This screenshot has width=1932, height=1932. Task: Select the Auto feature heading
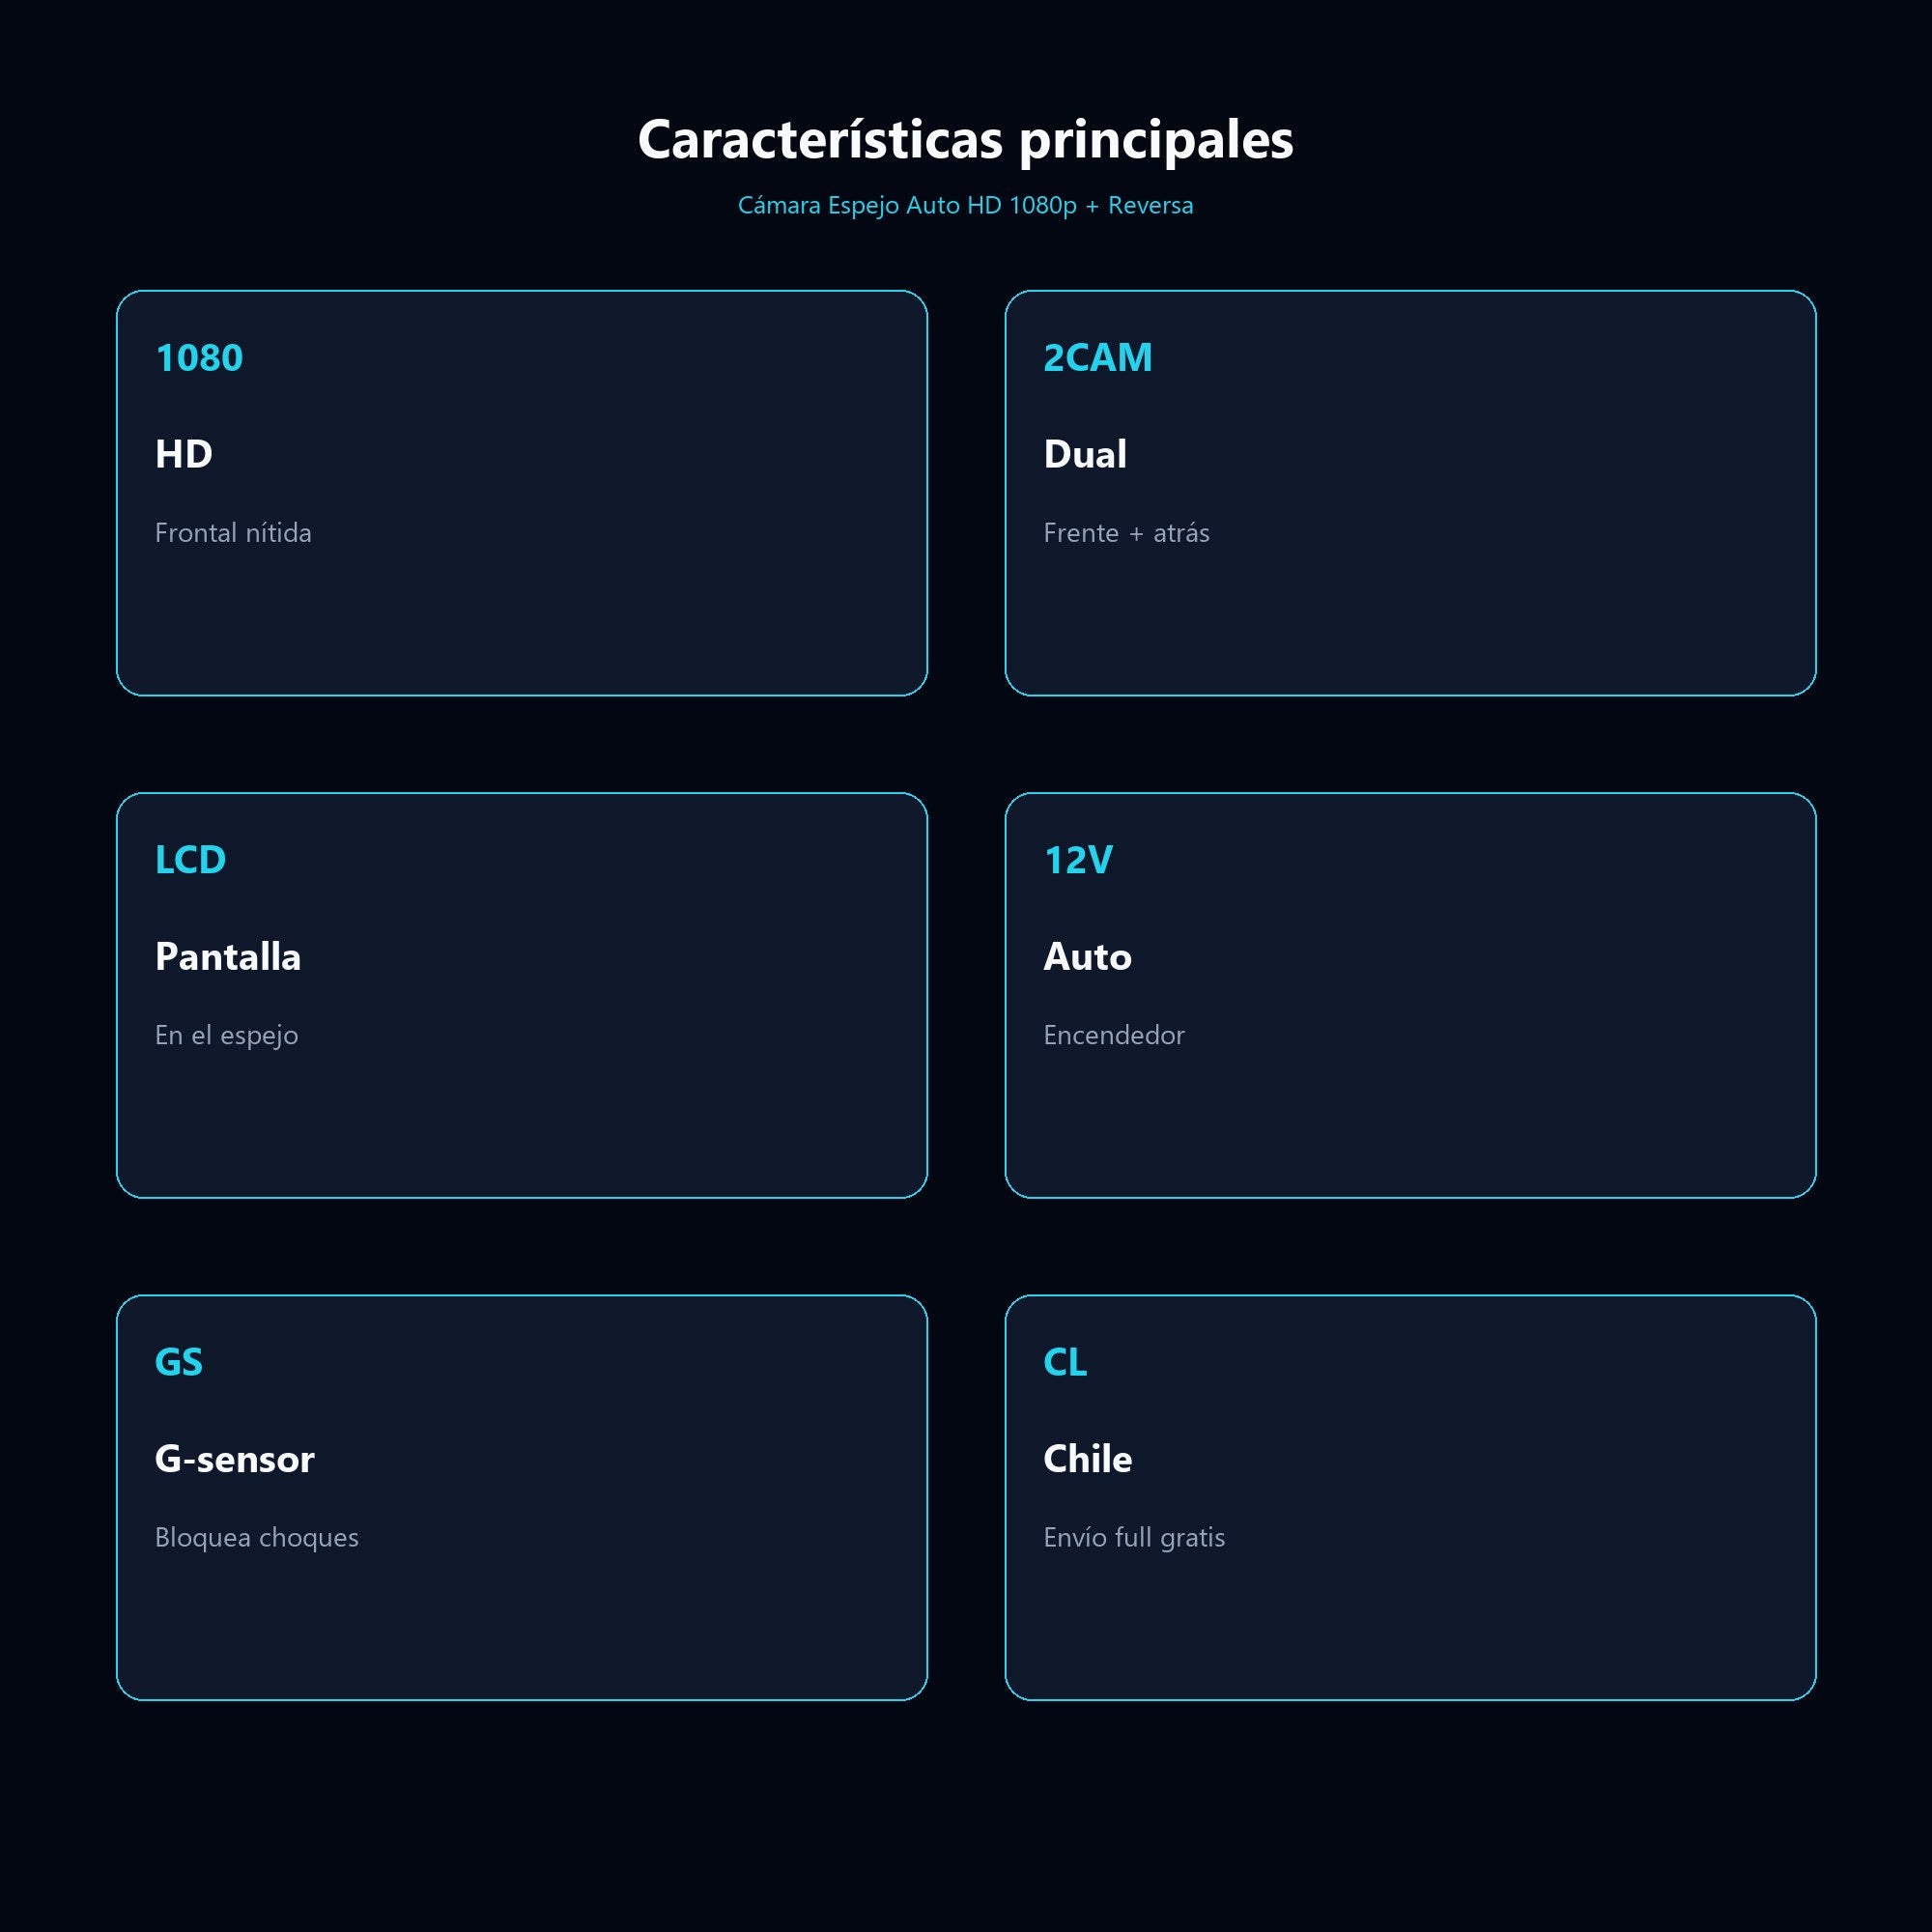[x=1087, y=957]
